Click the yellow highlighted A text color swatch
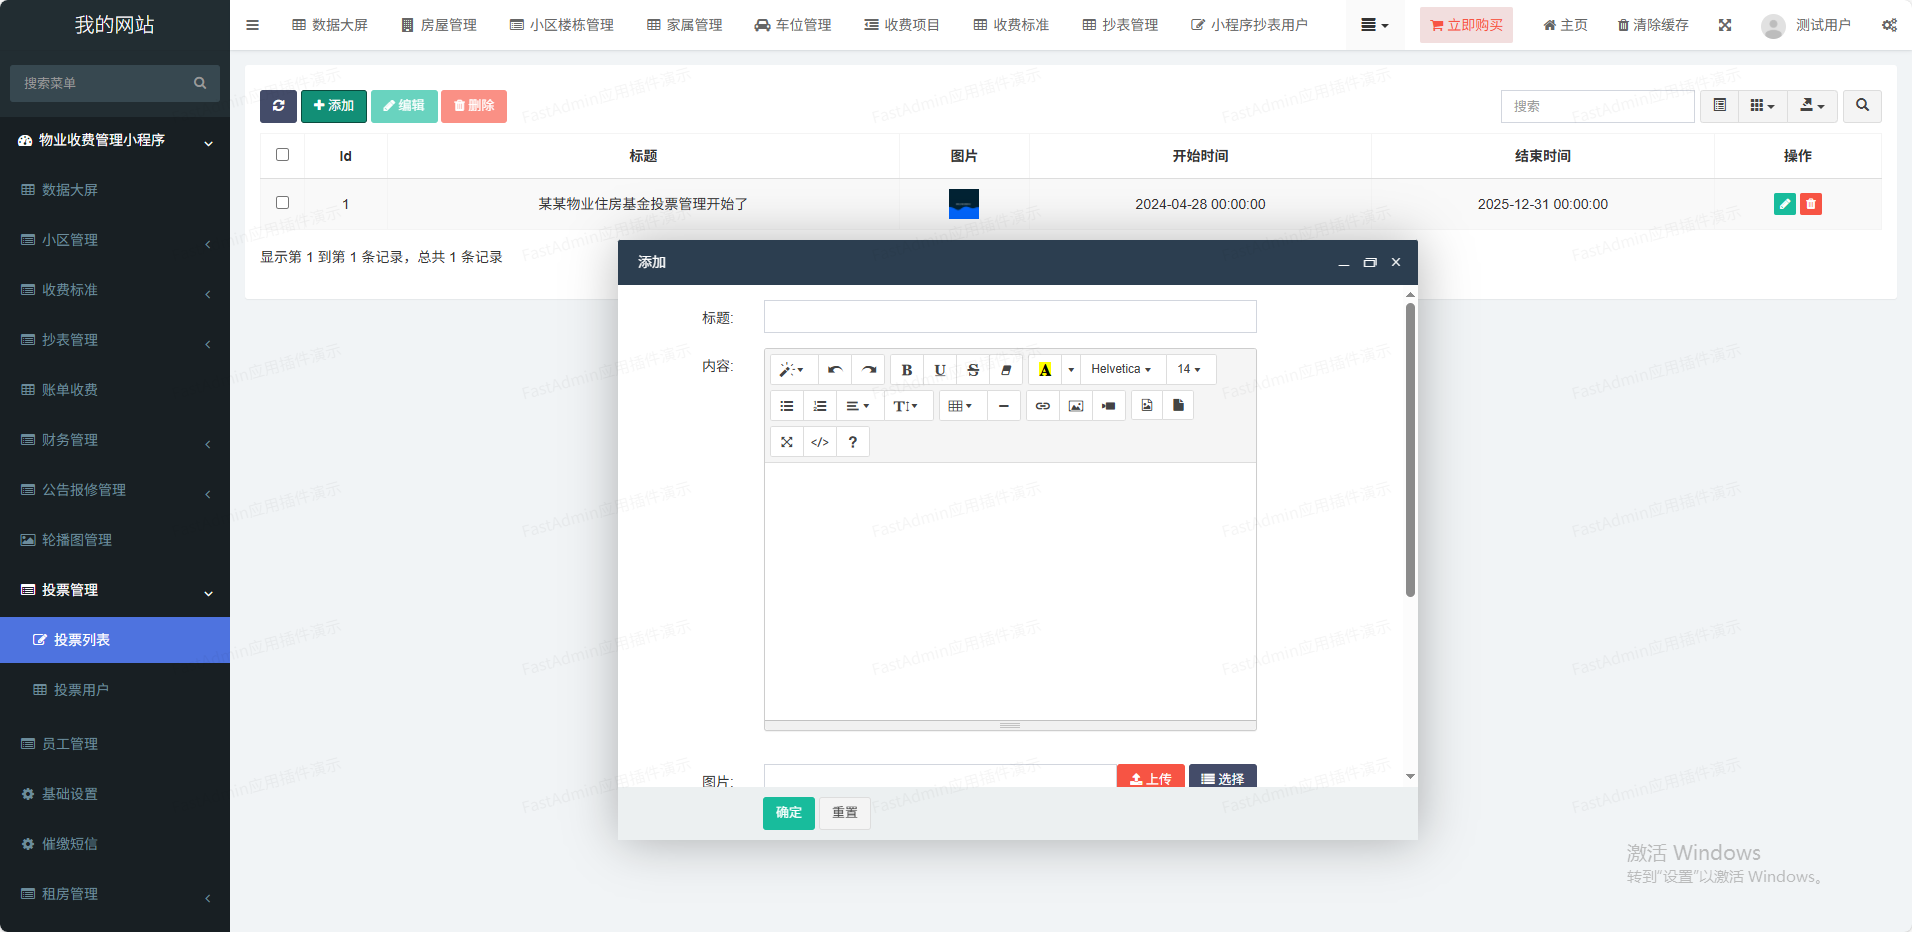 point(1045,370)
